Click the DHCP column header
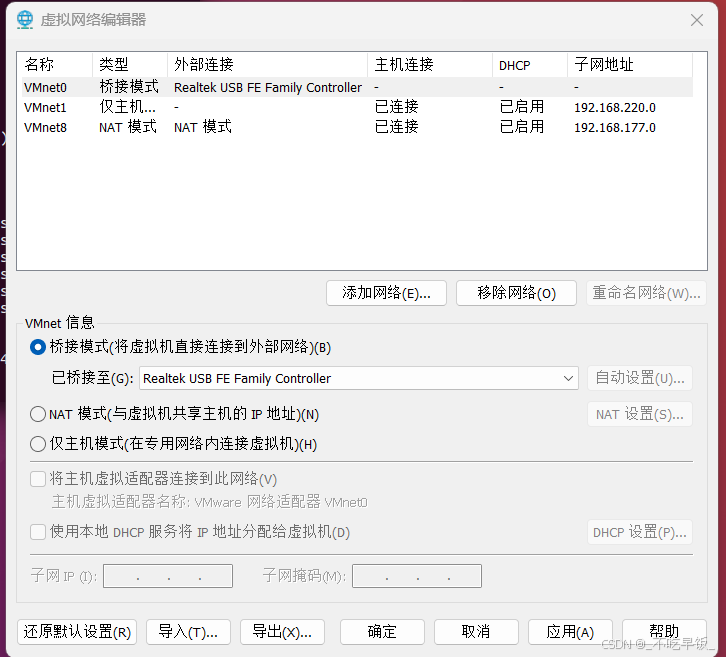726x657 pixels. [x=530, y=64]
